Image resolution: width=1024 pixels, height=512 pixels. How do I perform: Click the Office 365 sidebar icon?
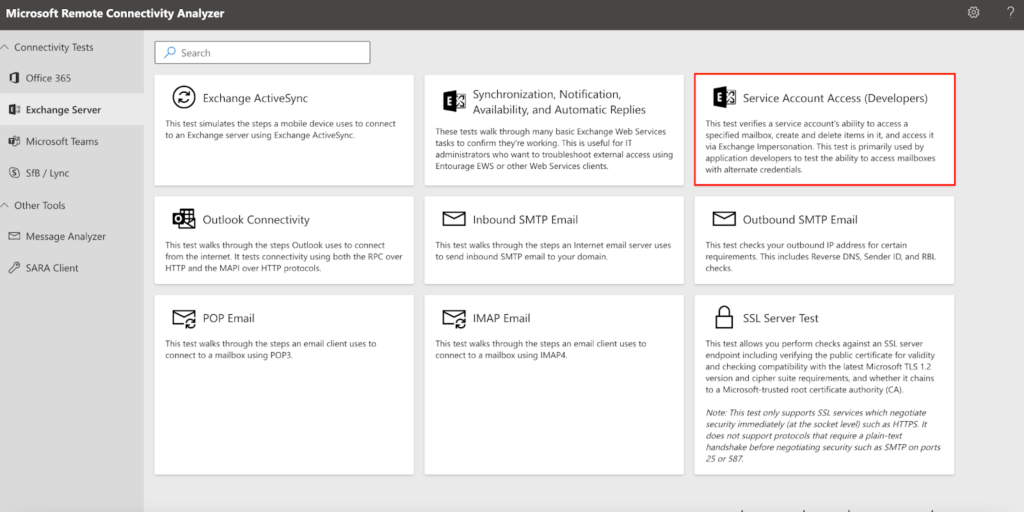tap(14, 78)
